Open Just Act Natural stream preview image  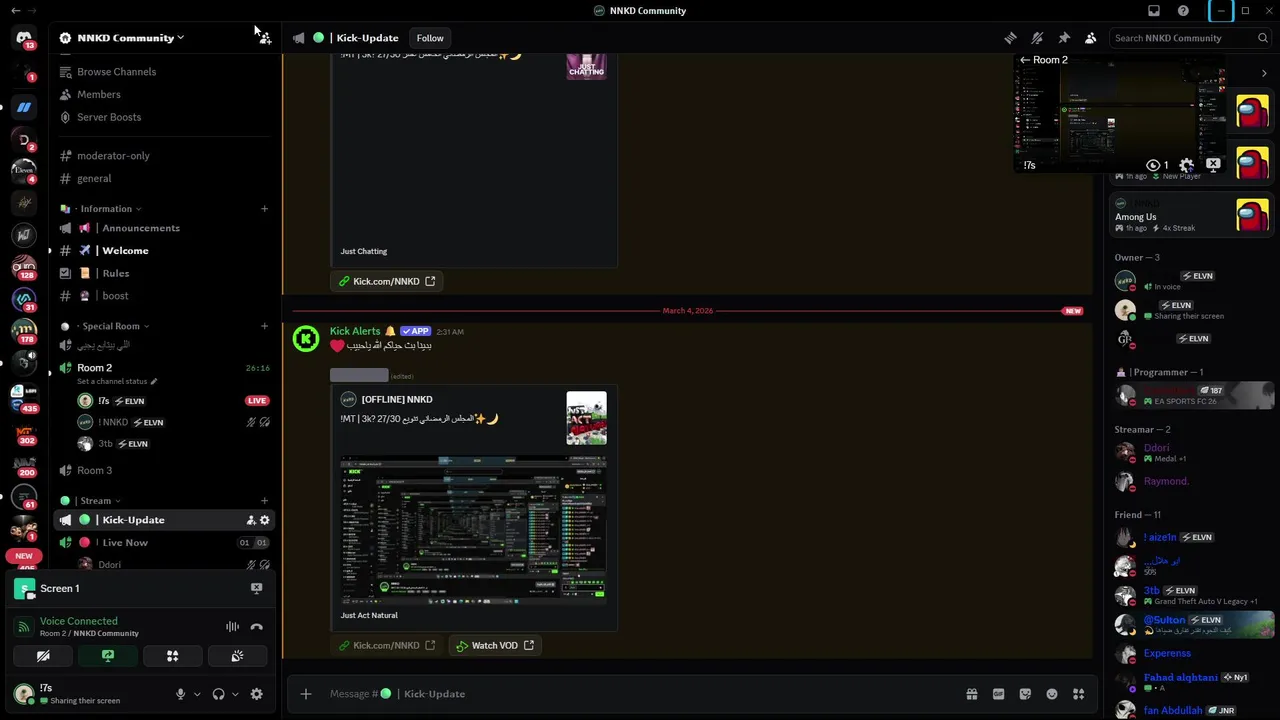pyautogui.click(x=473, y=529)
